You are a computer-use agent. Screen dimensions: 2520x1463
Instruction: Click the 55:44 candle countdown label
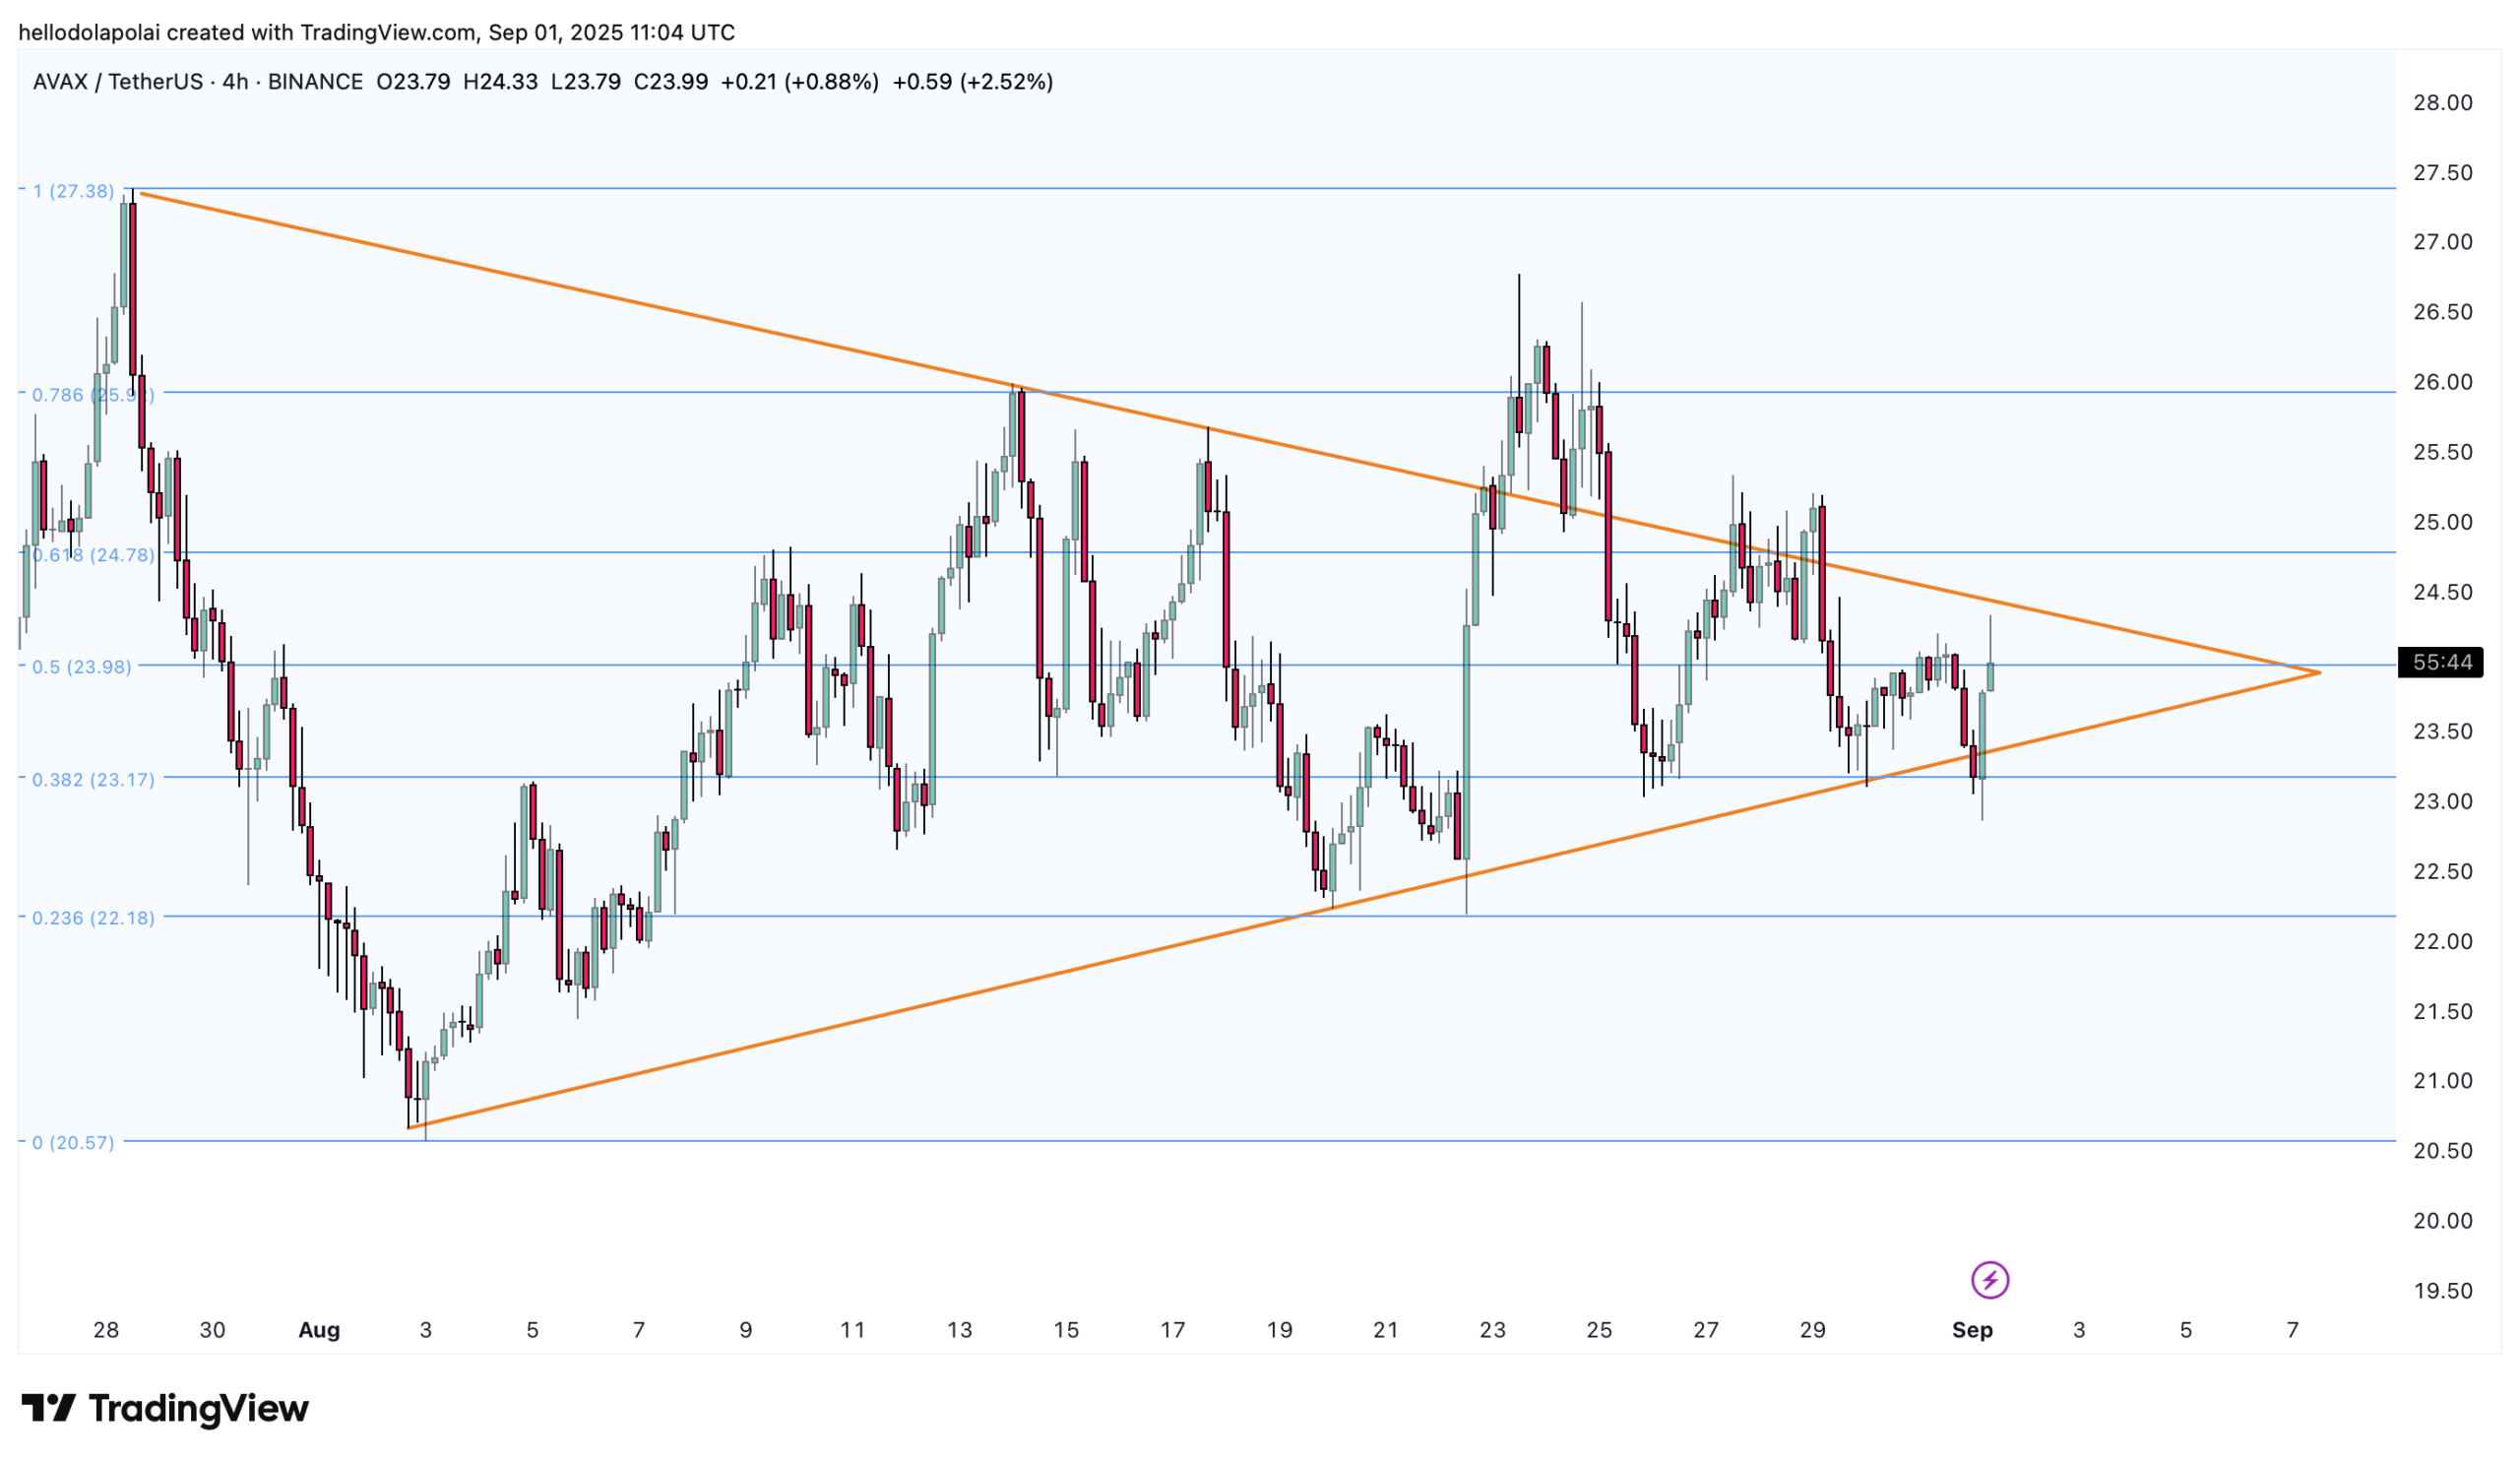[x=2439, y=662]
